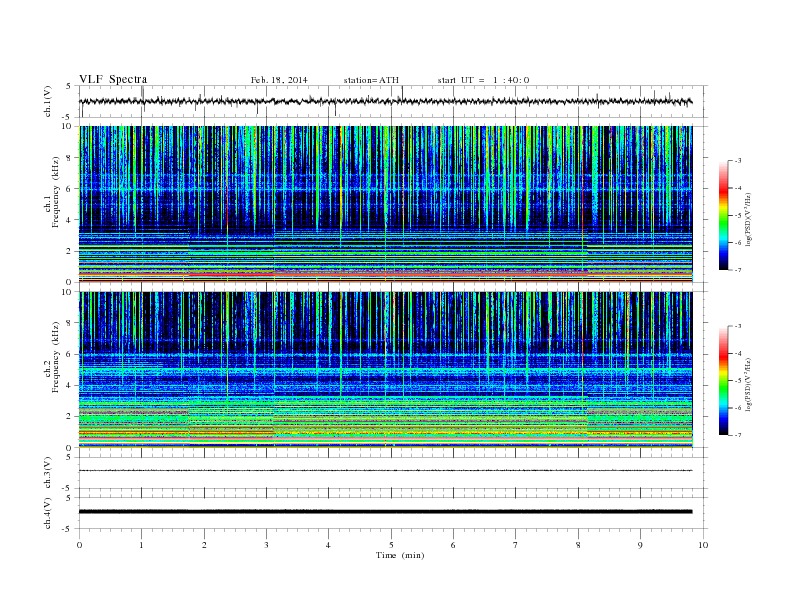
Task: Click the "4" tick label on the time axis
Action: (x=328, y=545)
